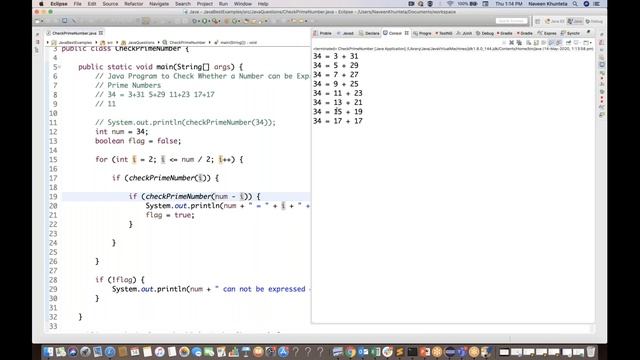640x360 pixels.
Task: Click the Remove All Terminated Launches icon
Action: pos(519,42)
